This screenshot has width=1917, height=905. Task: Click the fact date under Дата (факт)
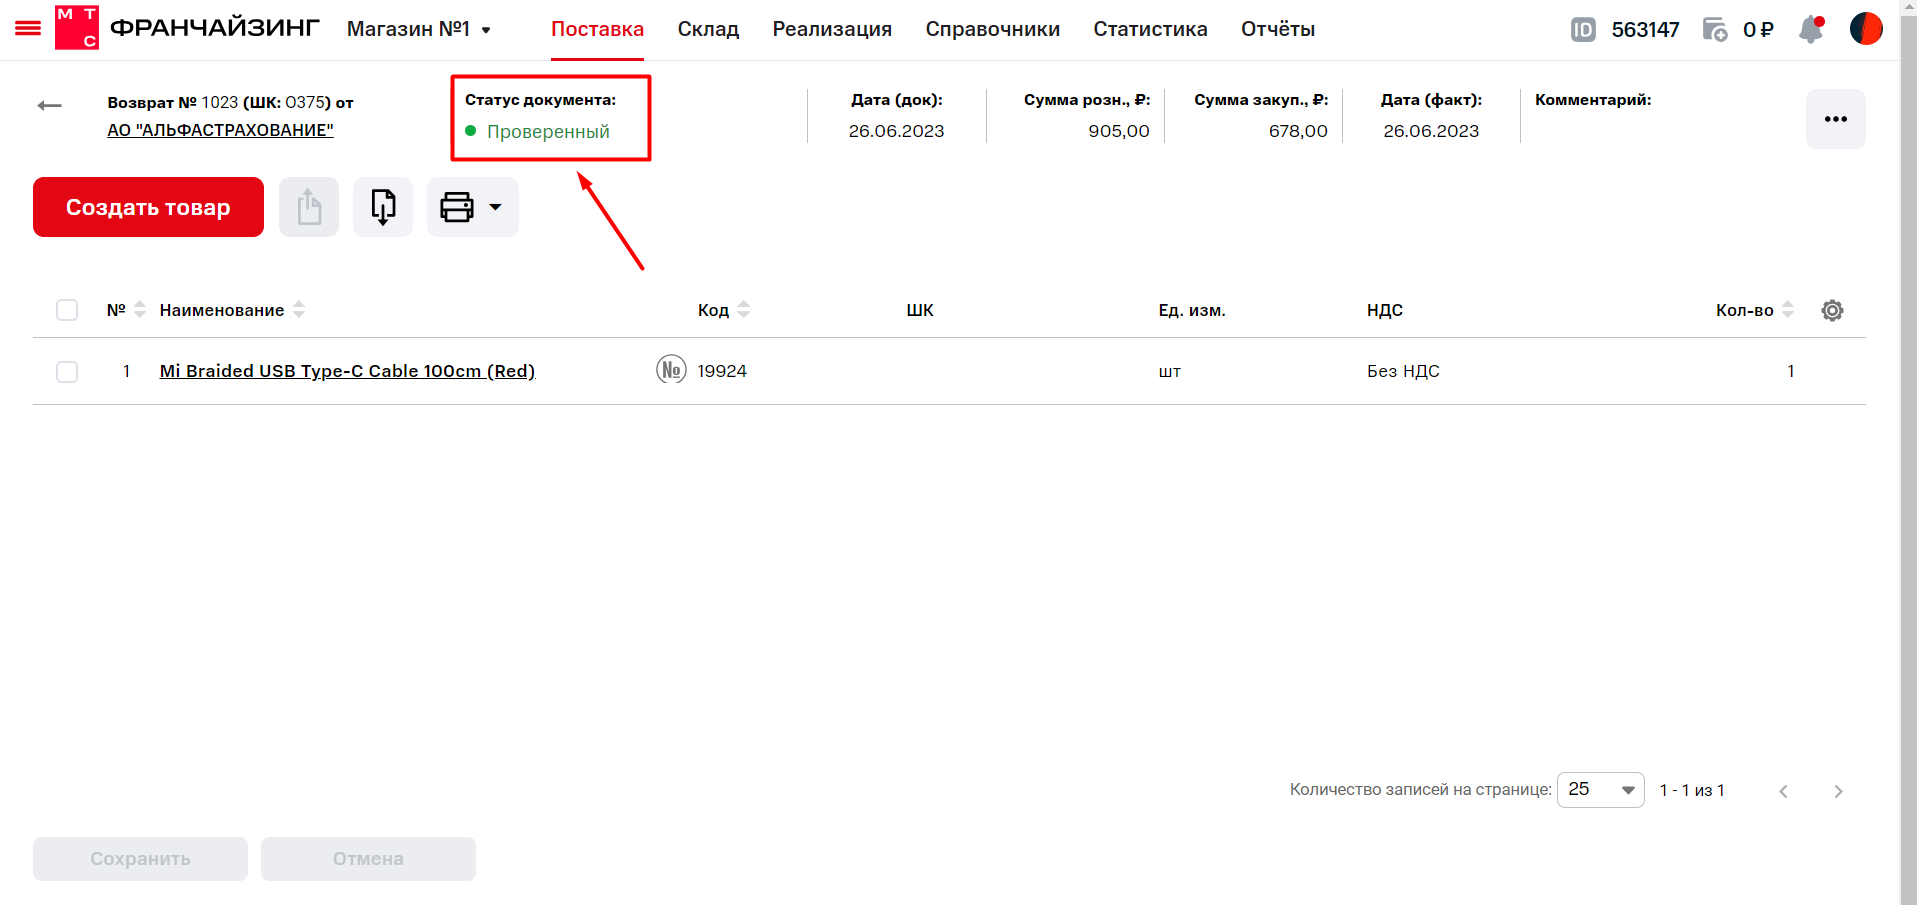click(1431, 131)
